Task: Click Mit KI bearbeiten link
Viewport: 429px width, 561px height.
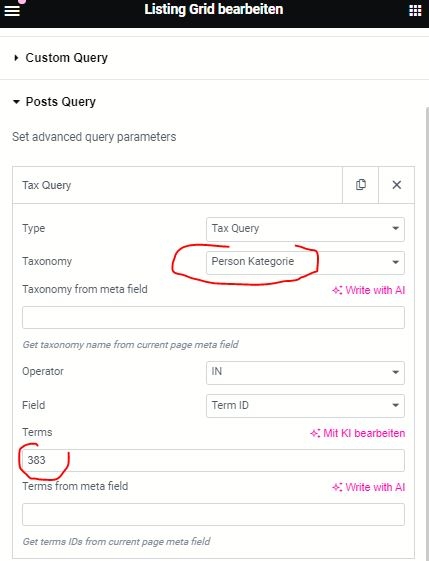Action: pyautogui.click(x=357, y=433)
